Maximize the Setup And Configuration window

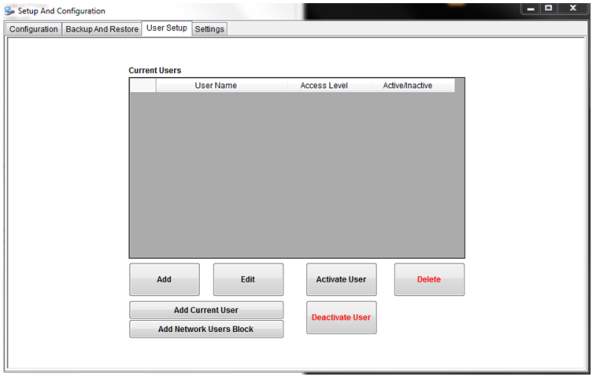click(548, 8)
